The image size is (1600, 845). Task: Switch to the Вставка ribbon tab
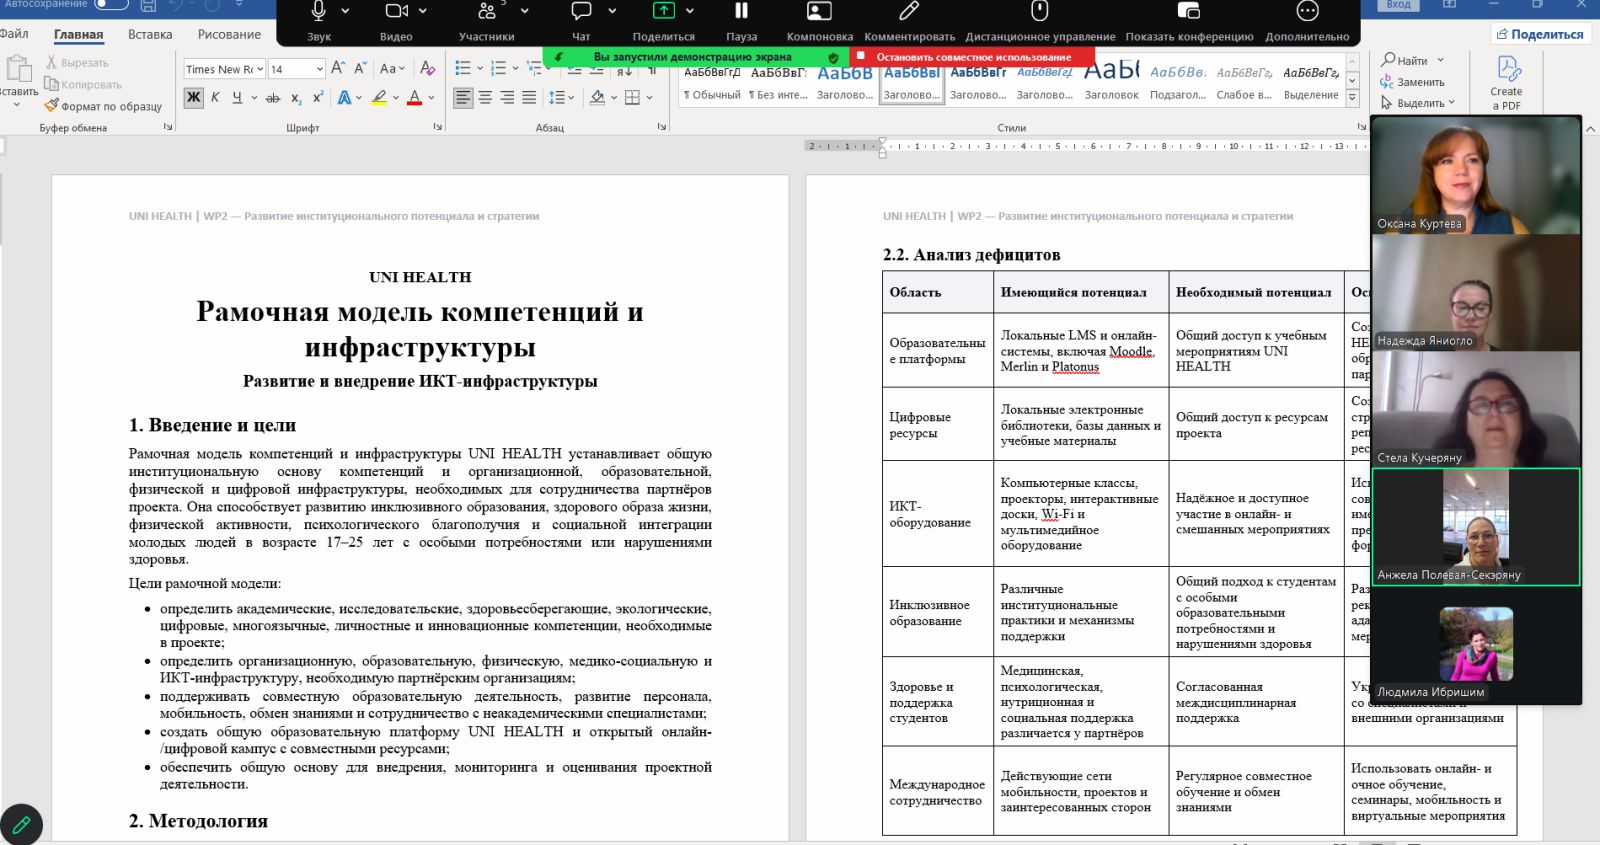(150, 34)
